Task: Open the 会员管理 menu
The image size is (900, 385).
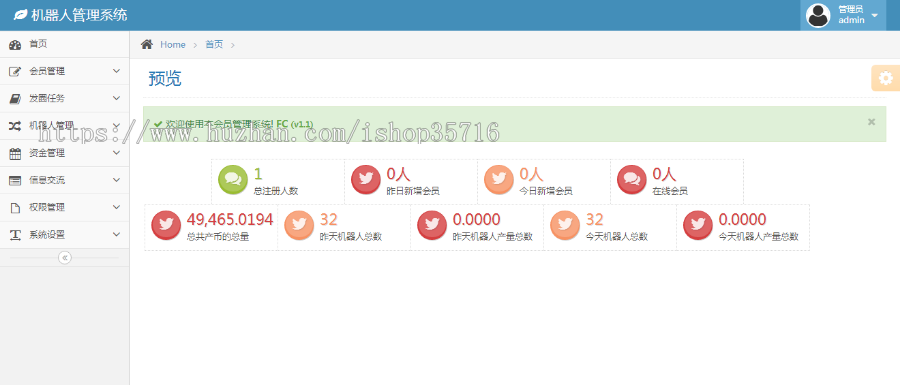Action: (64, 71)
